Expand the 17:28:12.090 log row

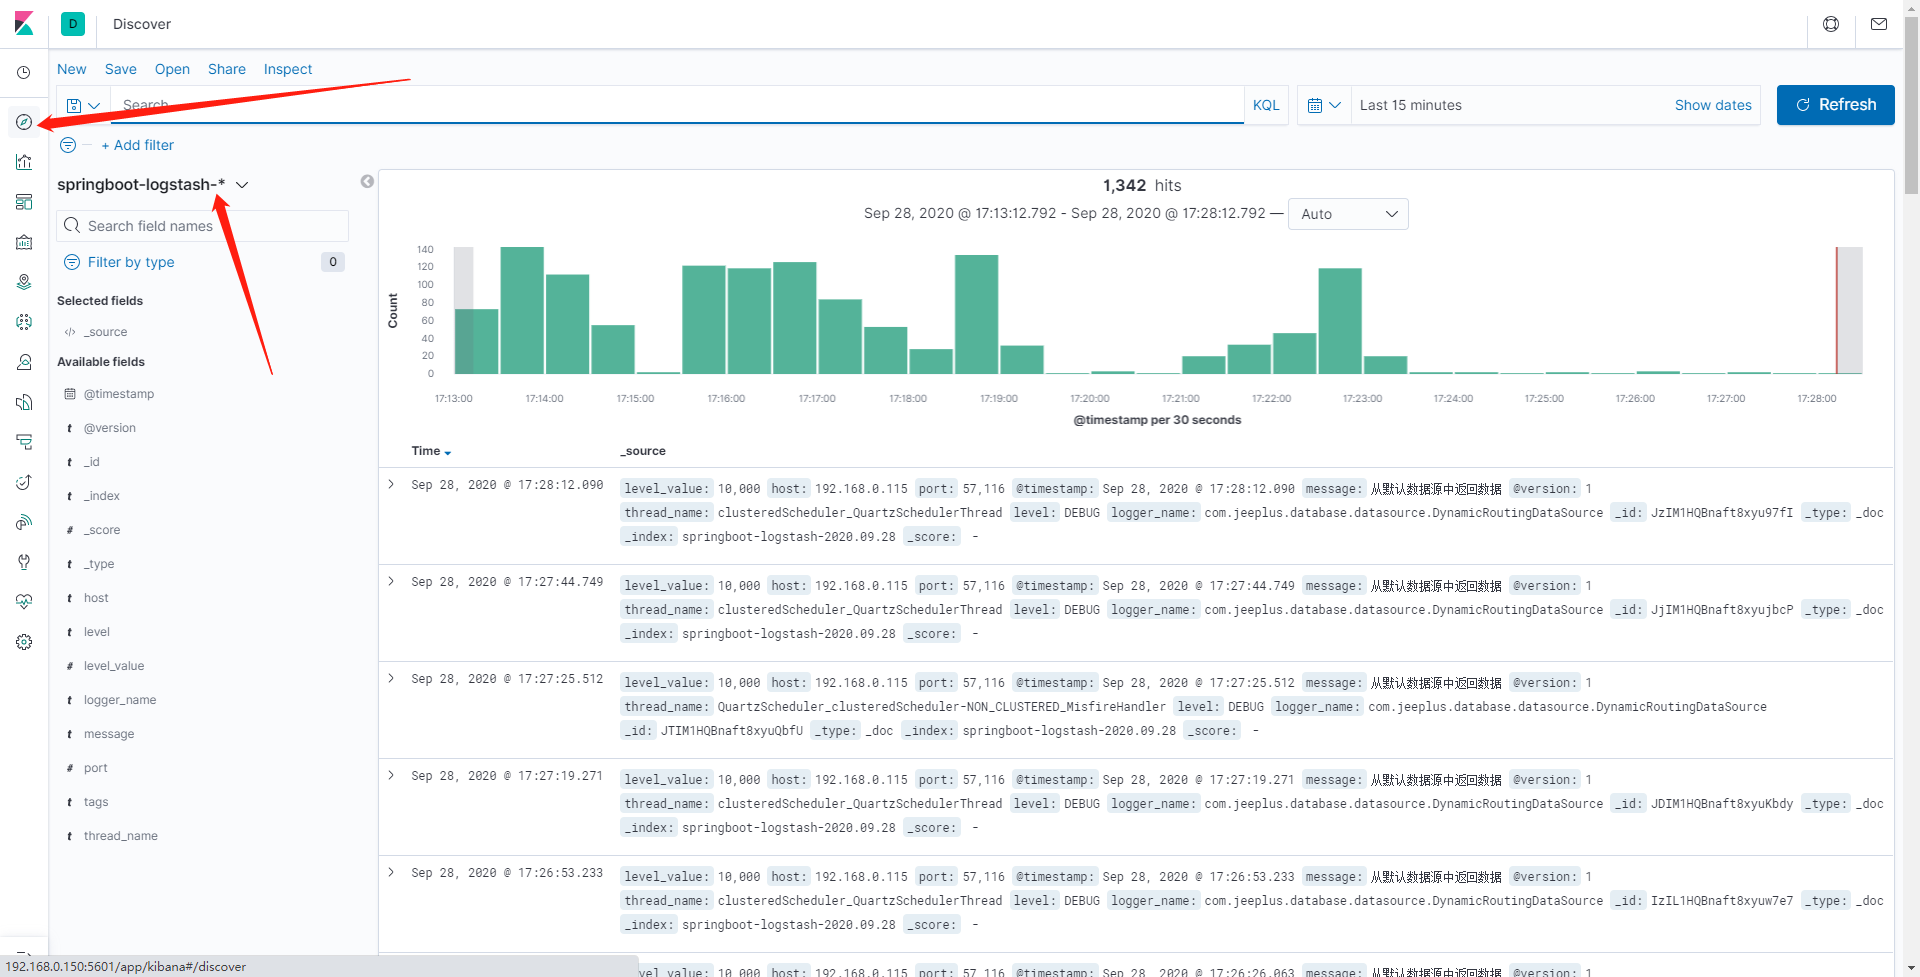[x=391, y=484]
